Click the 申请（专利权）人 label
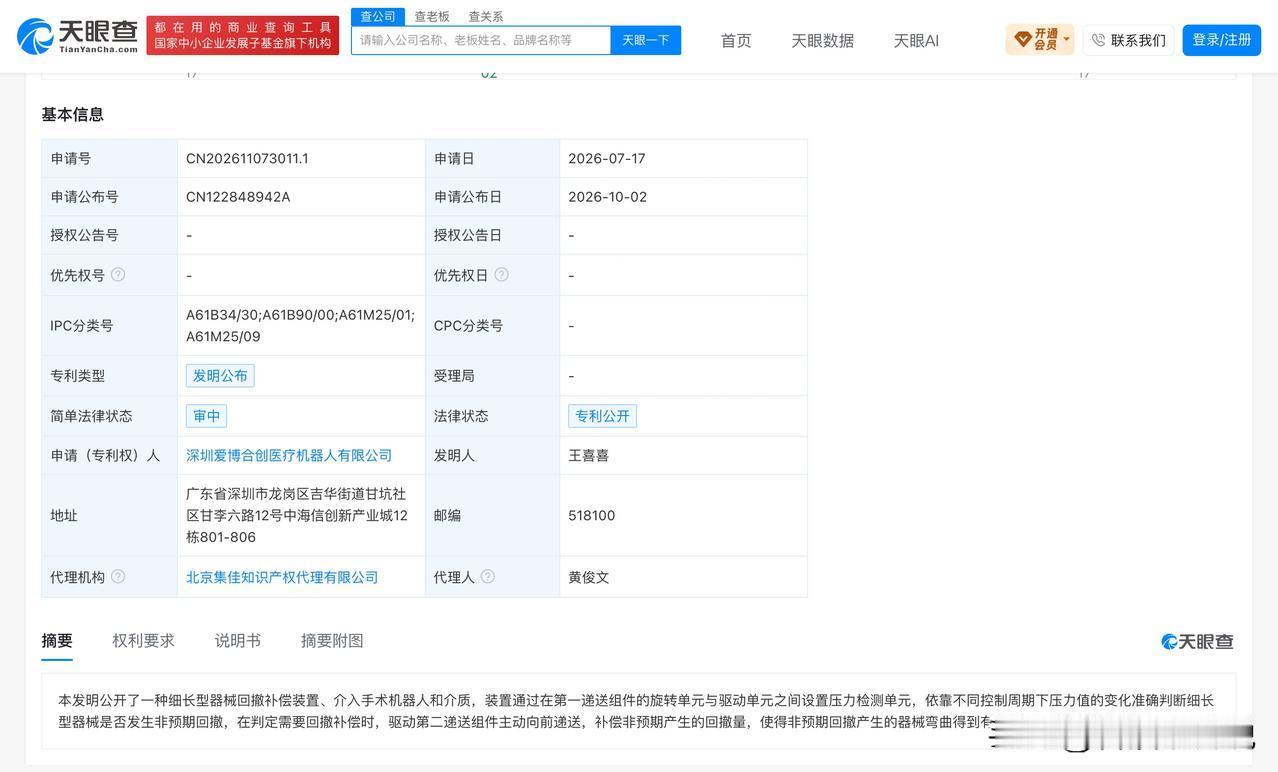The image size is (1278, 772). tap(105, 455)
